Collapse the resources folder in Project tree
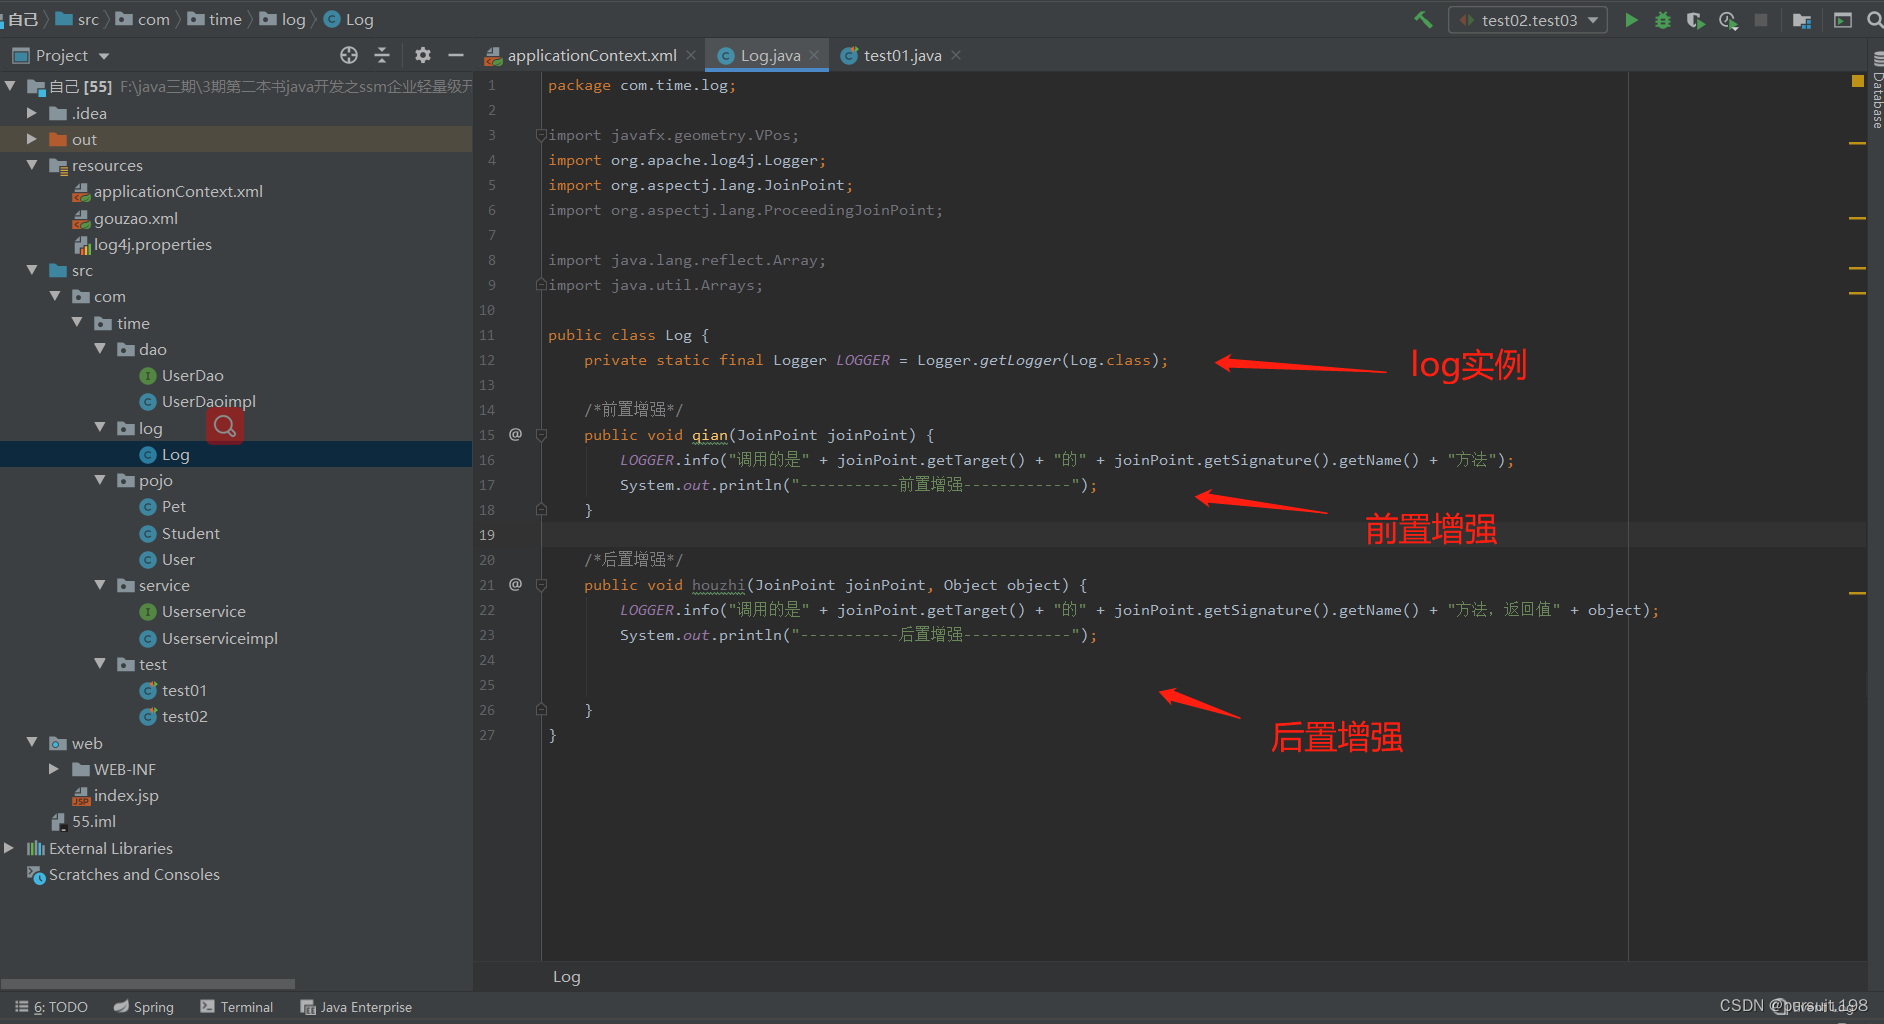This screenshot has width=1884, height=1024. click(x=32, y=165)
